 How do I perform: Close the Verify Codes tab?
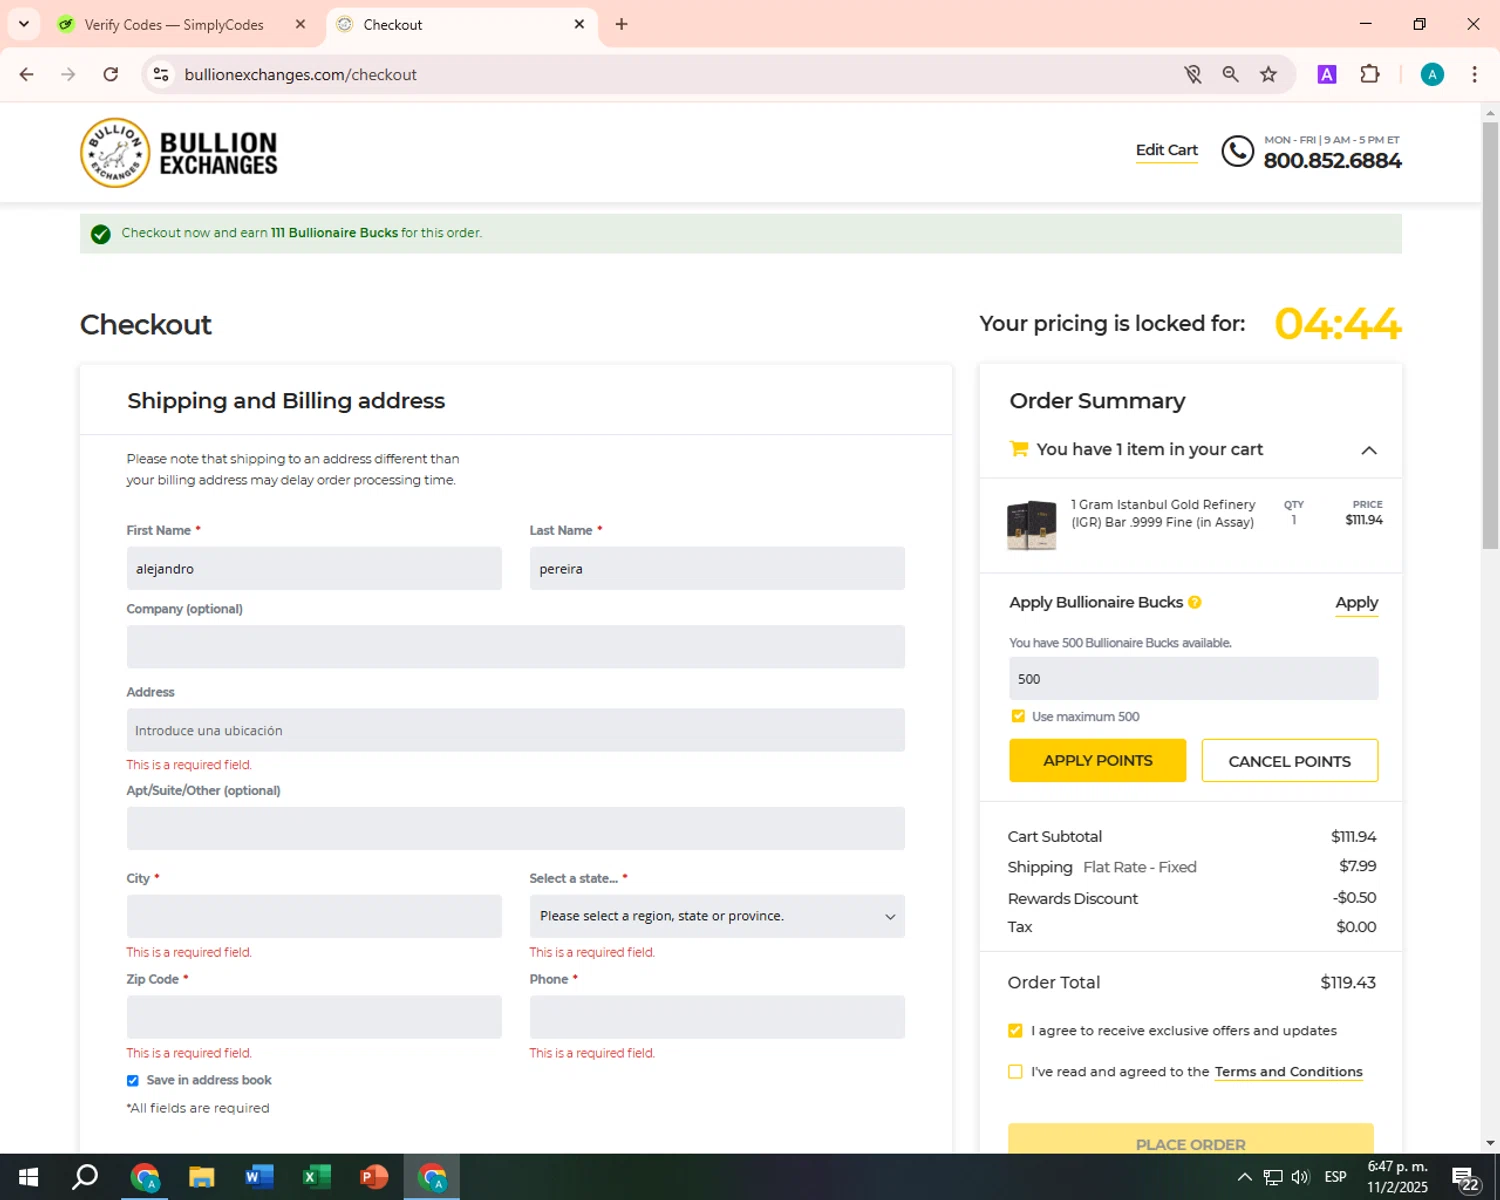click(x=300, y=24)
